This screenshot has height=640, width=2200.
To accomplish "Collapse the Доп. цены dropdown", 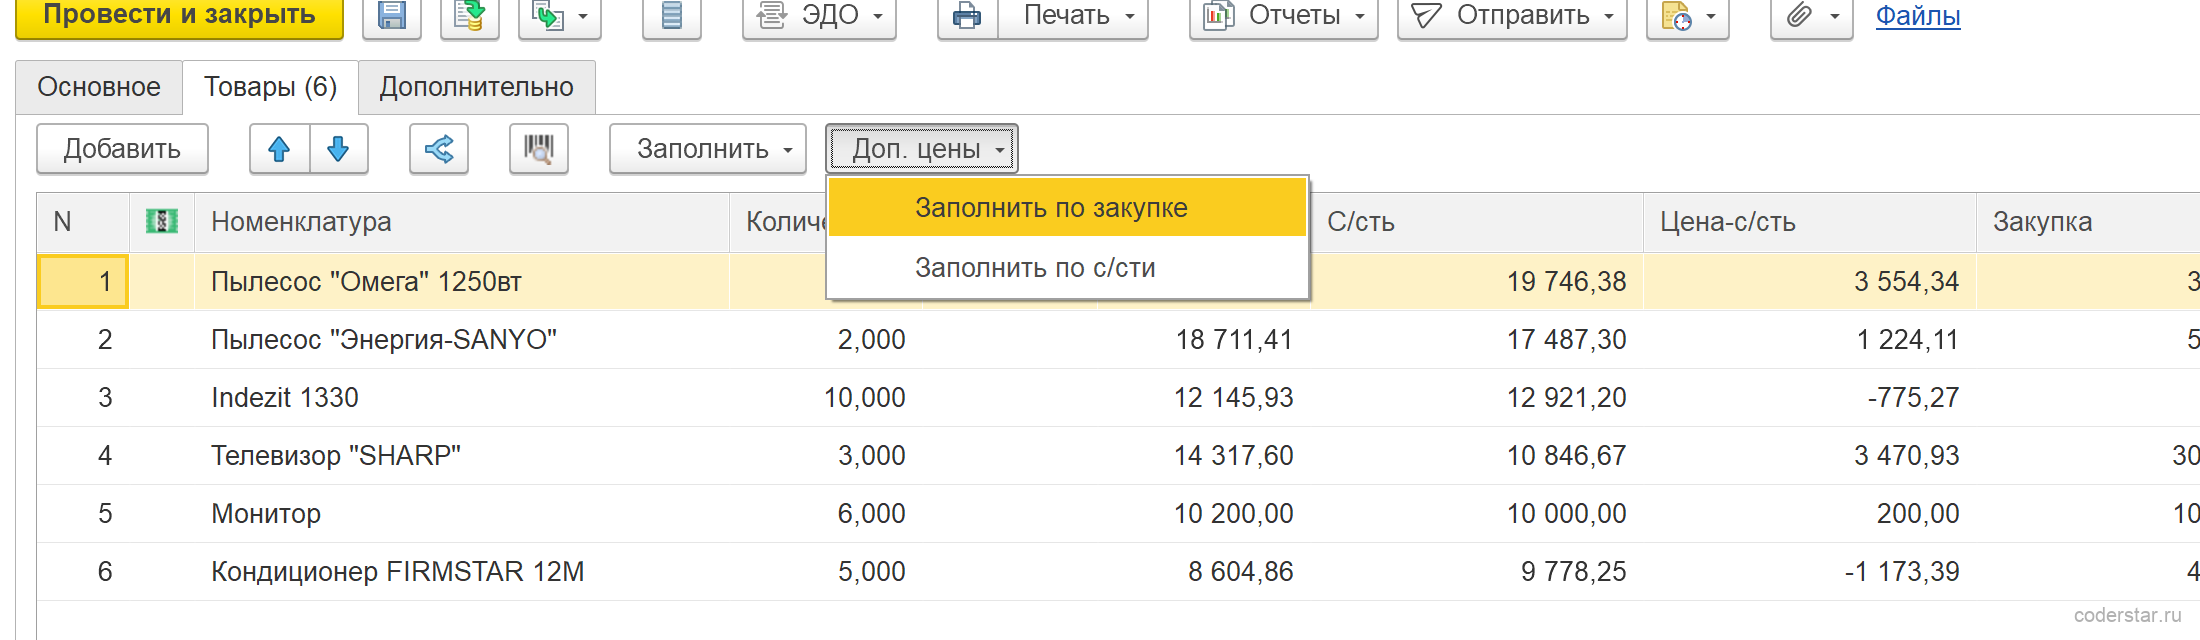I will (922, 149).
